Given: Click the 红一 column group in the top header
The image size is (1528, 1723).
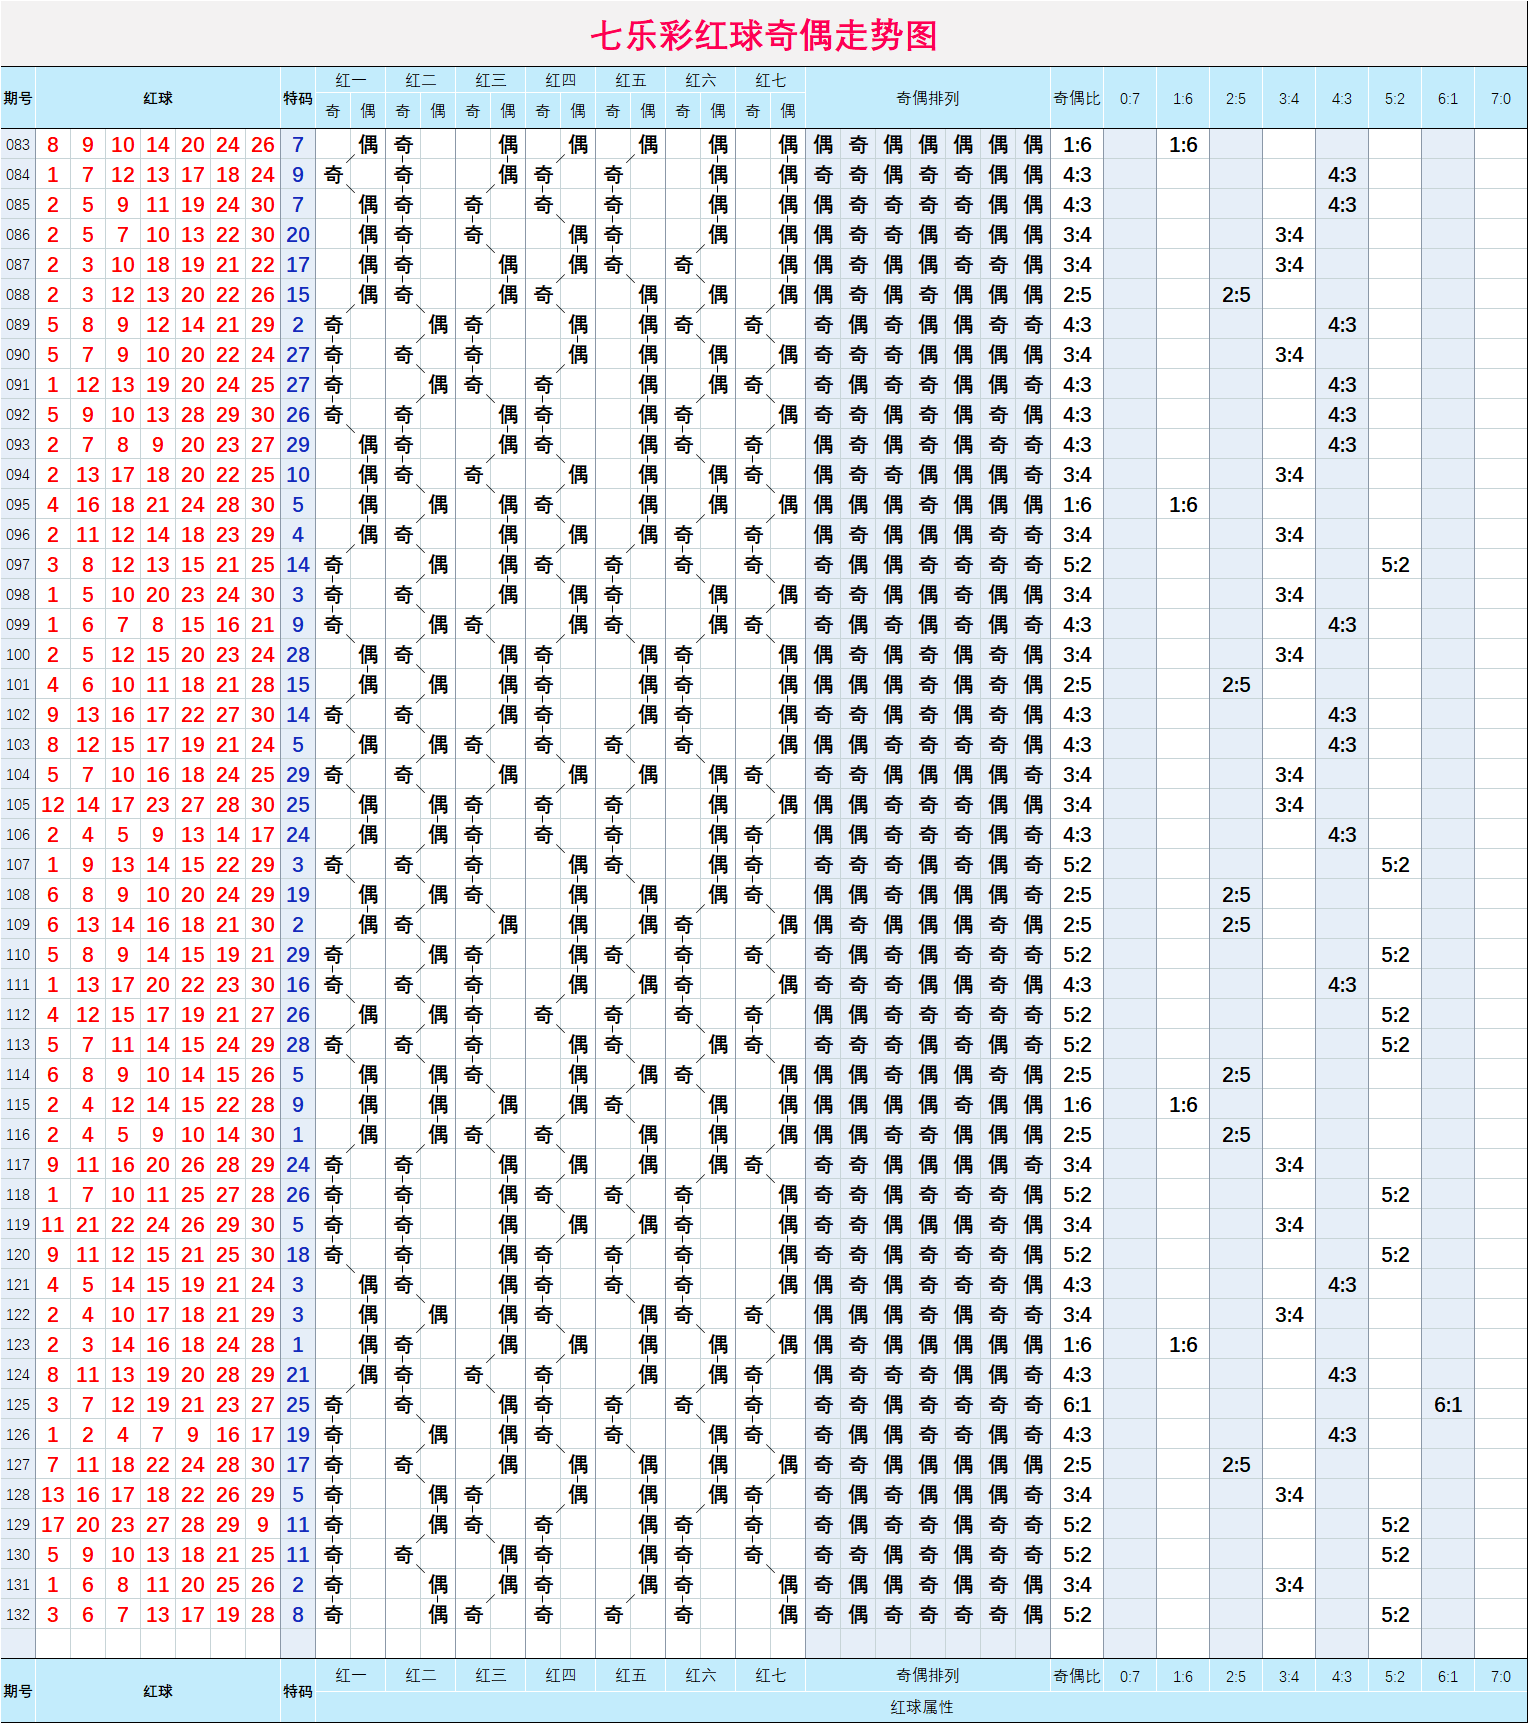Looking at the screenshot, I should click(x=351, y=80).
